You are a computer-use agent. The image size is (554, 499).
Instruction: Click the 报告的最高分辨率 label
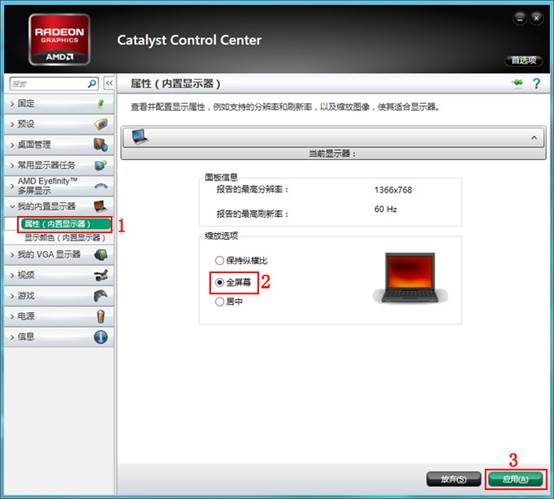[252, 189]
